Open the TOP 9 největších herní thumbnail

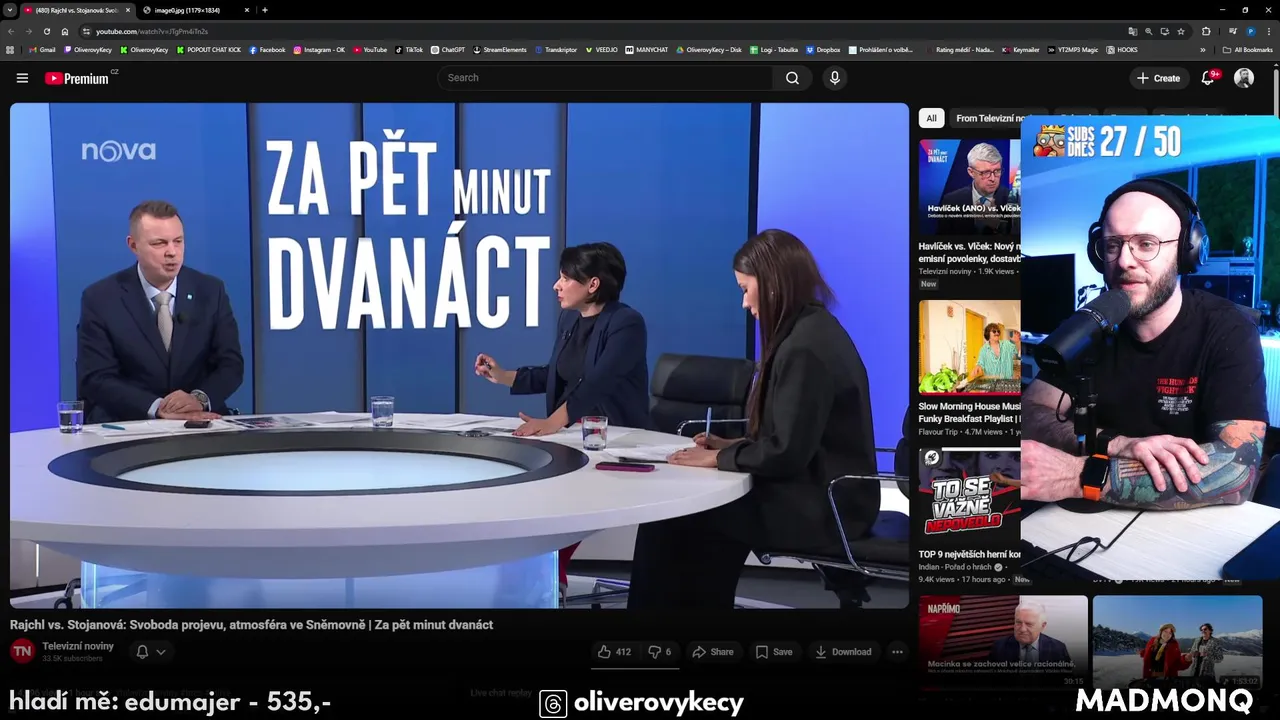(x=969, y=495)
